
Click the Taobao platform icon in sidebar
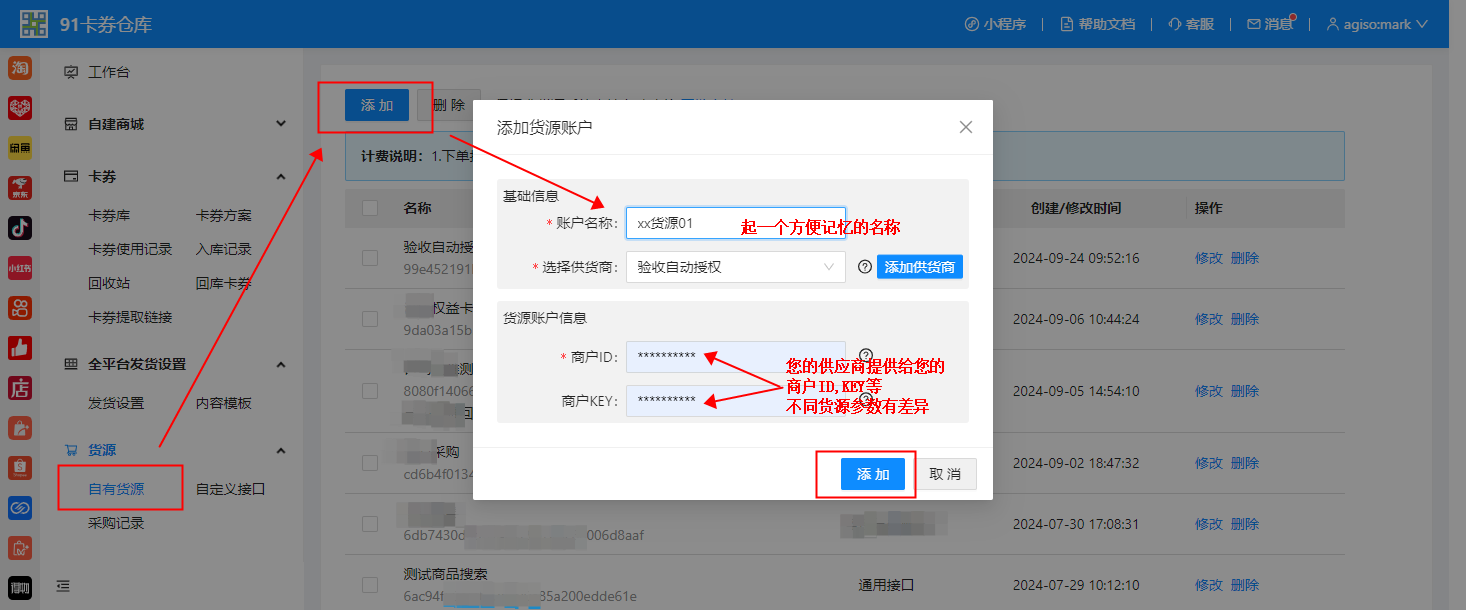click(x=20, y=68)
